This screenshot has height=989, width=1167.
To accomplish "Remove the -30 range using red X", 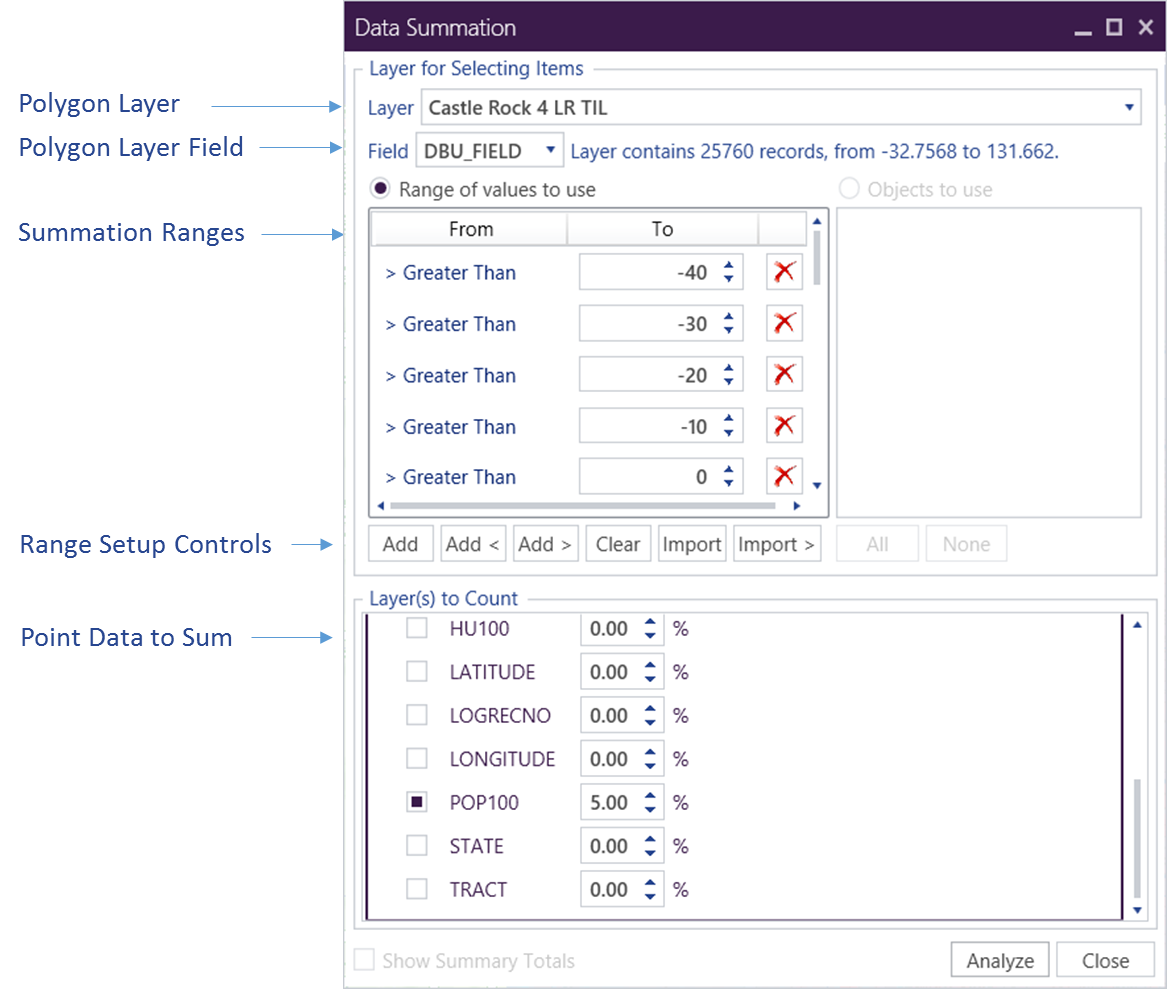I will 784,323.
